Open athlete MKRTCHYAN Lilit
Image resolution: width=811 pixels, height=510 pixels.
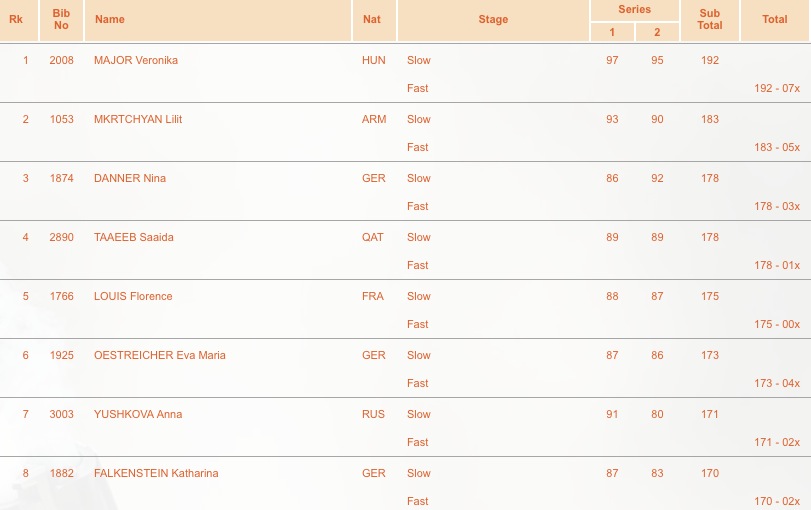coord(138,119)
